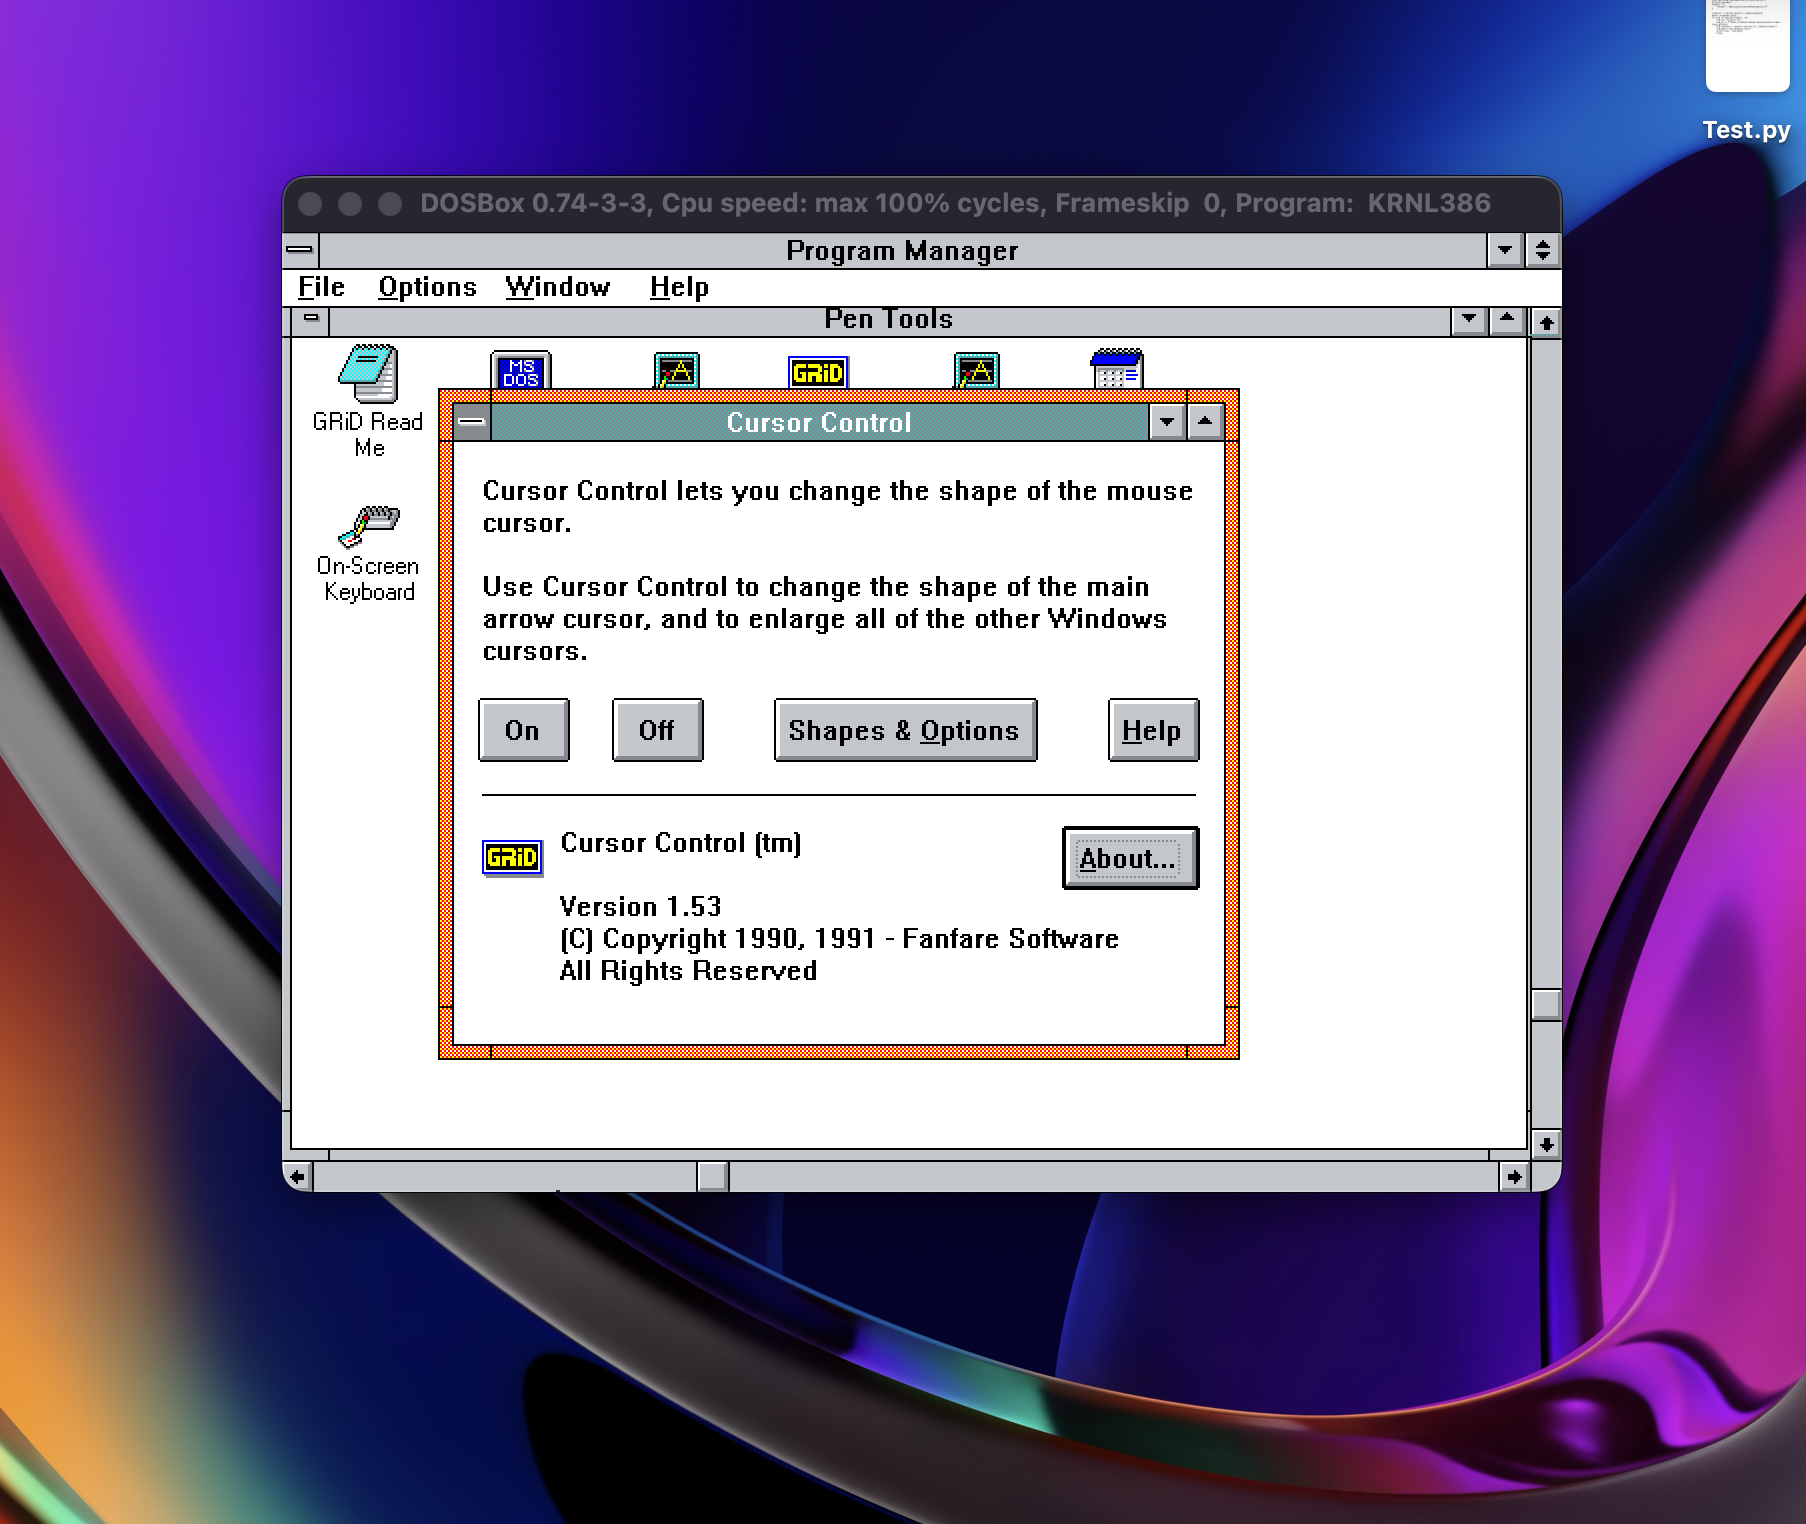This screenshot has height=1524, width=1806.
Task: Open the Pen Tools group control menu
Action: click(311, 319)
